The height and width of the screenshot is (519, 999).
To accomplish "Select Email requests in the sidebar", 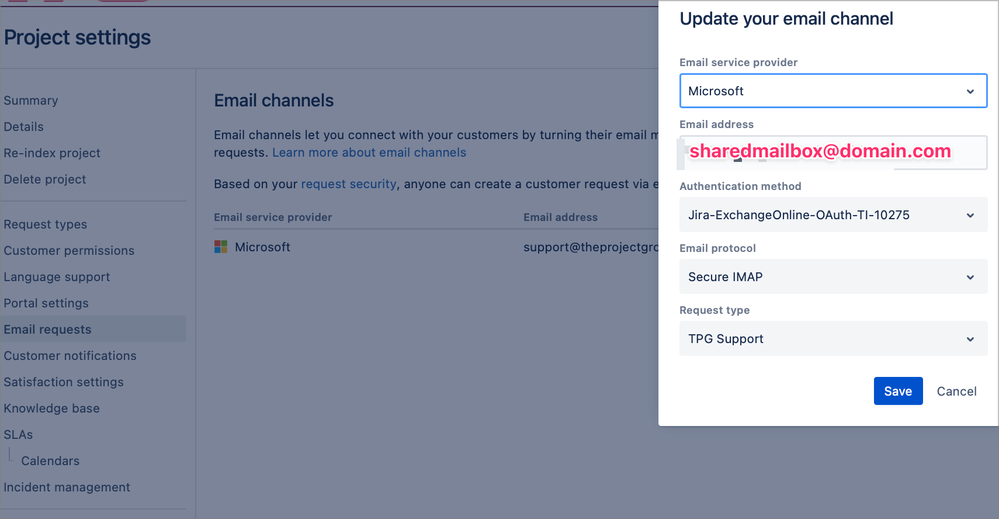I will click(x=93, y=329).
